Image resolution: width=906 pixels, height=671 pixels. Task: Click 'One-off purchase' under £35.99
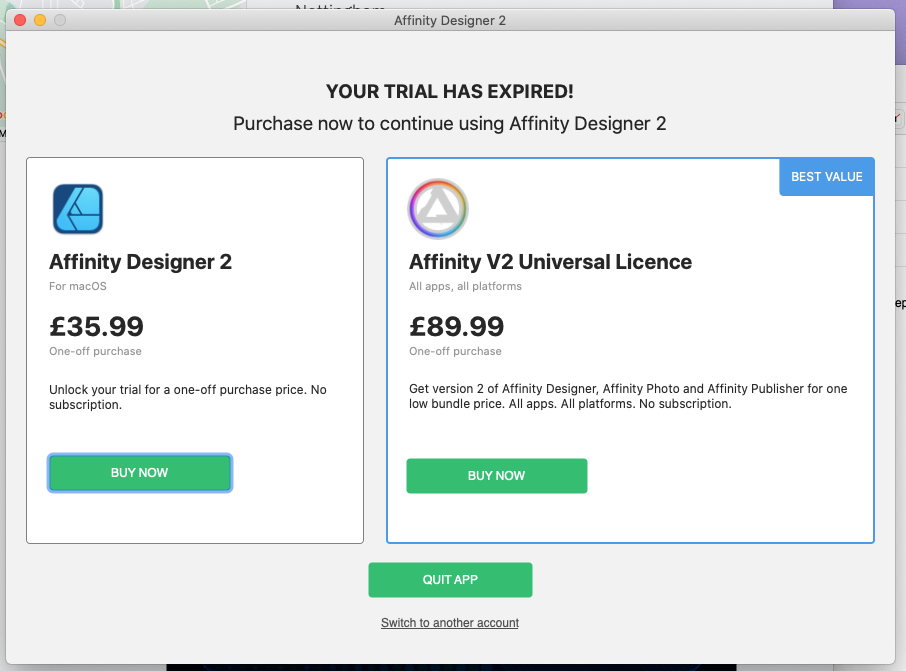click(x=95, y=351)
